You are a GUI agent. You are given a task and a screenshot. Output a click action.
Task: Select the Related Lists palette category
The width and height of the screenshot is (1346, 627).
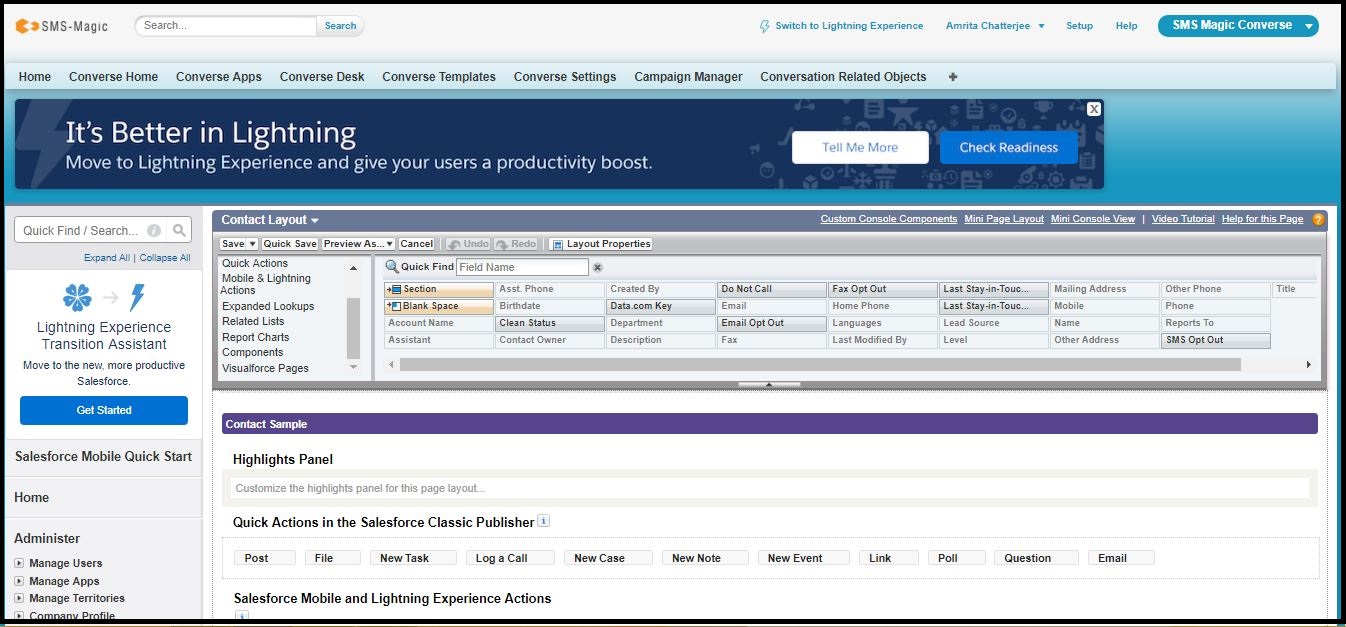pyautogui.click(x=253, y=322)
